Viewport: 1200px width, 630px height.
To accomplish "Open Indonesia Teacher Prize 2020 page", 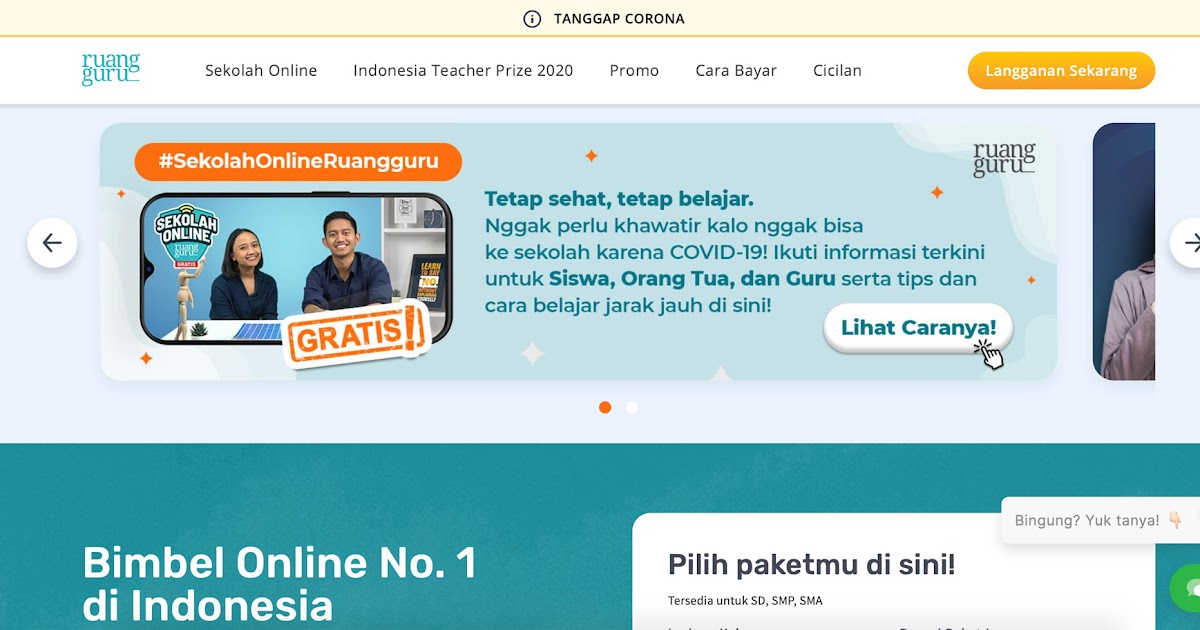I will point(463,71).
